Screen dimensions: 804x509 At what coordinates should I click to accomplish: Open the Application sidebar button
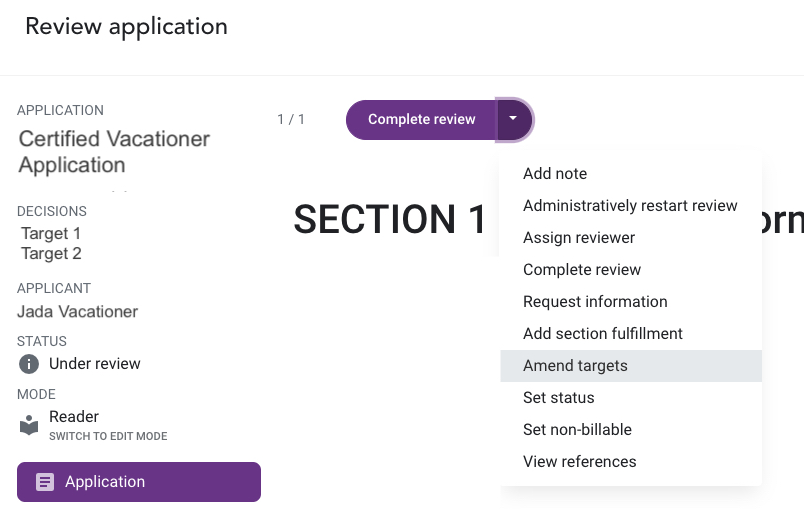tap(139, 482)
